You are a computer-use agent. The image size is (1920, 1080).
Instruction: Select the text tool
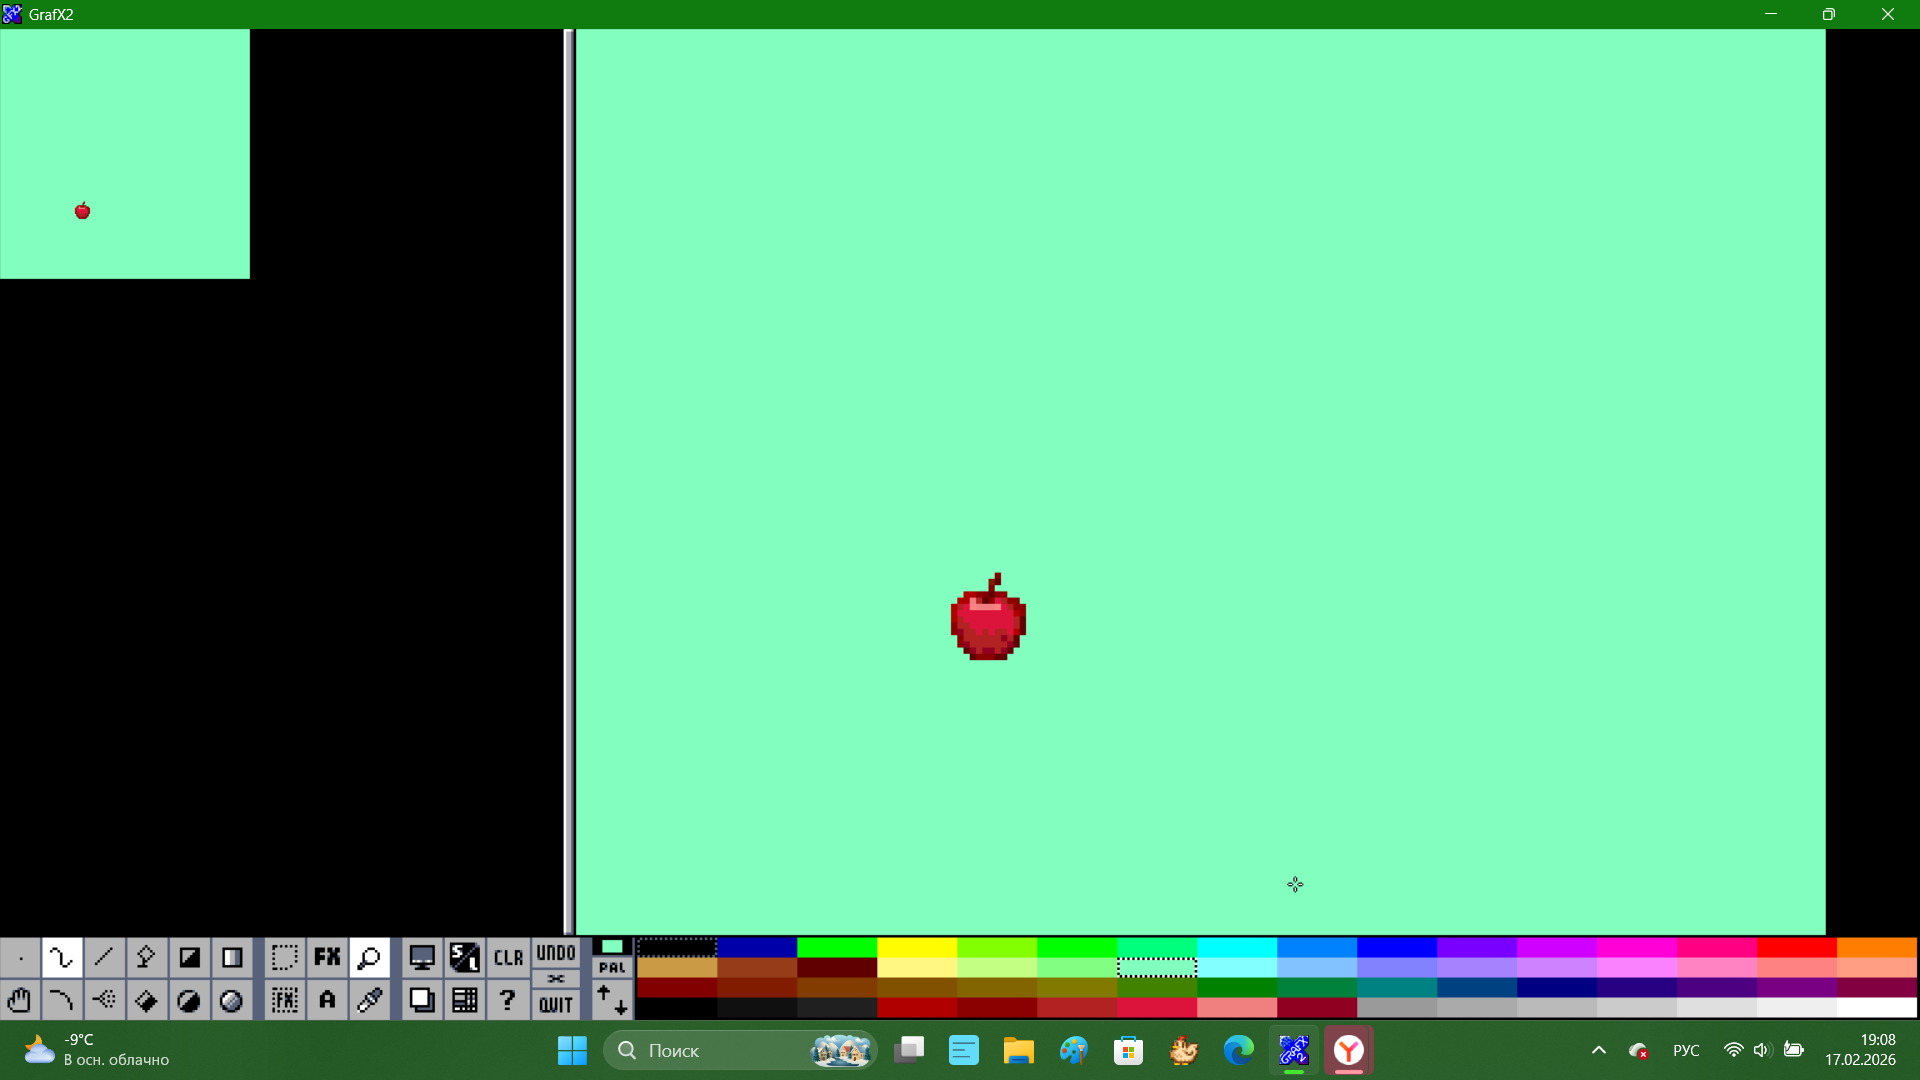tap(327, 1000)
